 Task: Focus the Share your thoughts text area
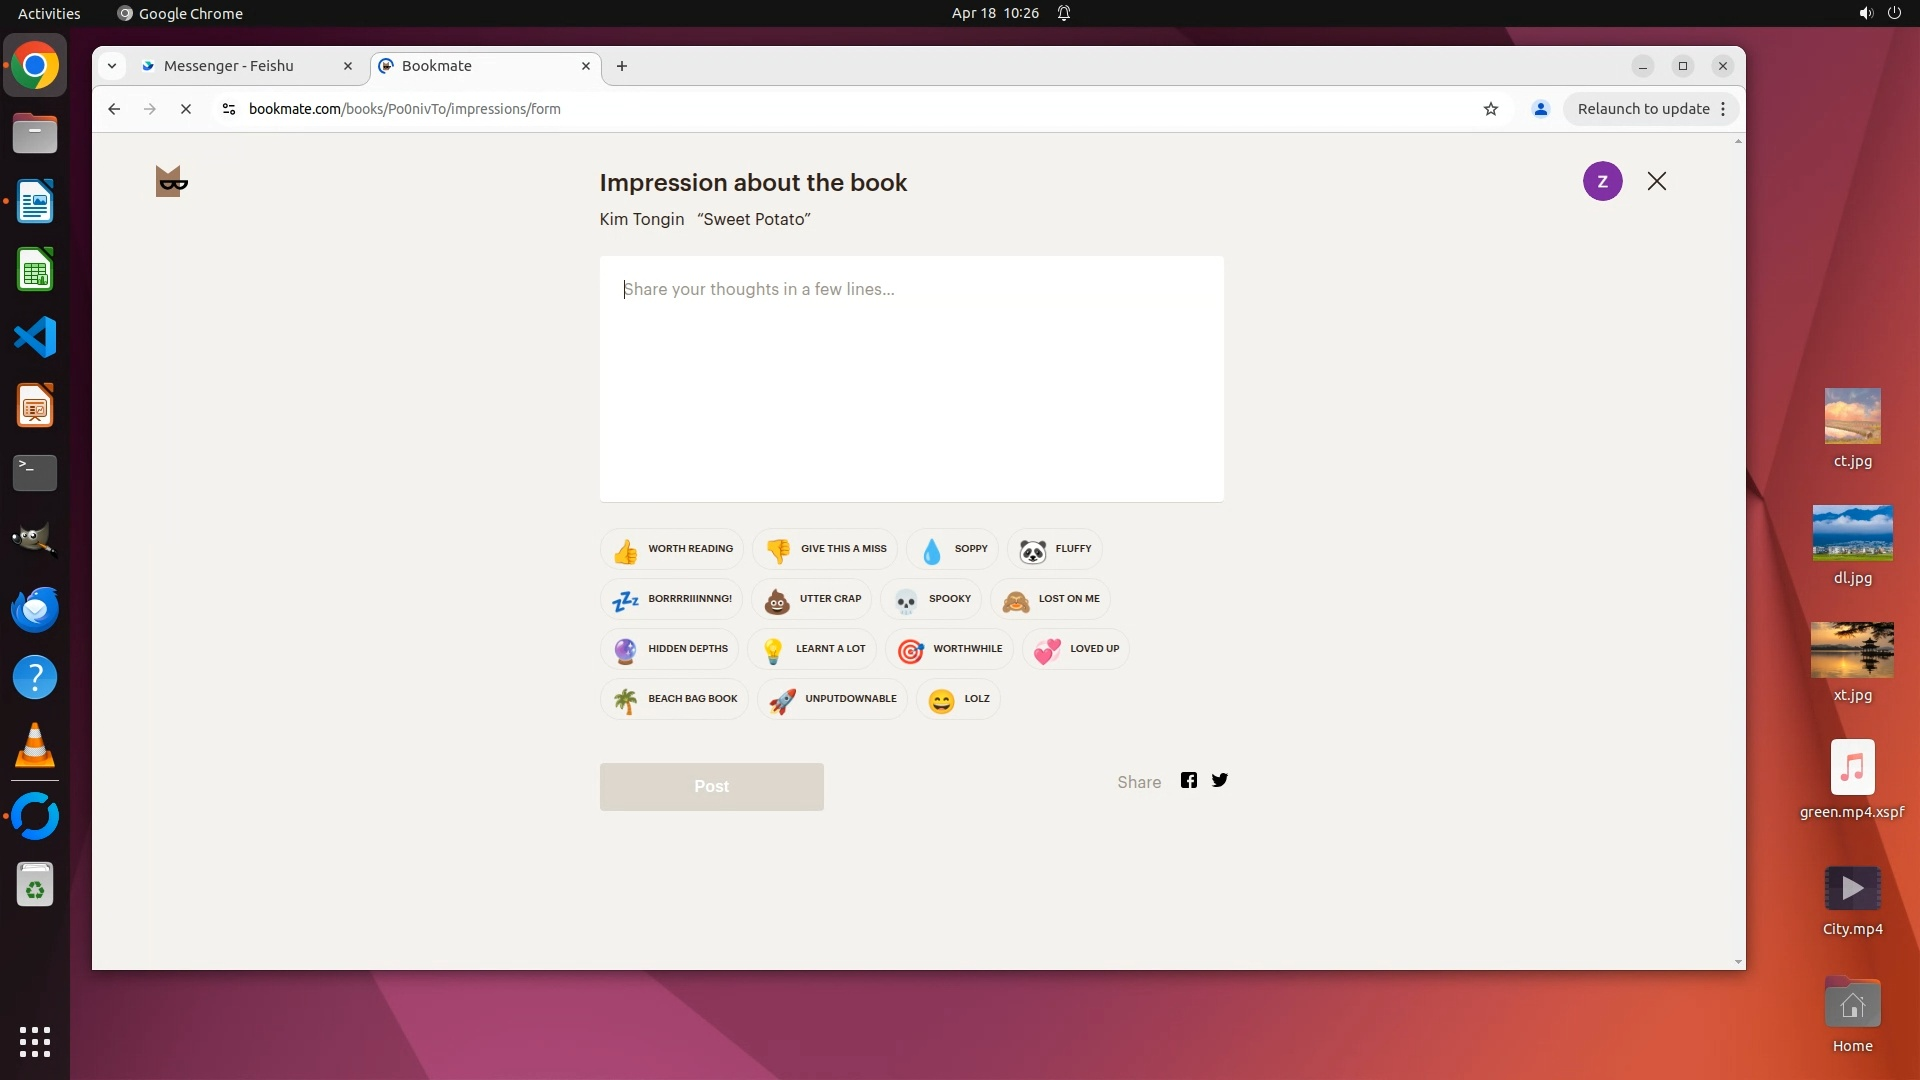[x=911, y=380]
